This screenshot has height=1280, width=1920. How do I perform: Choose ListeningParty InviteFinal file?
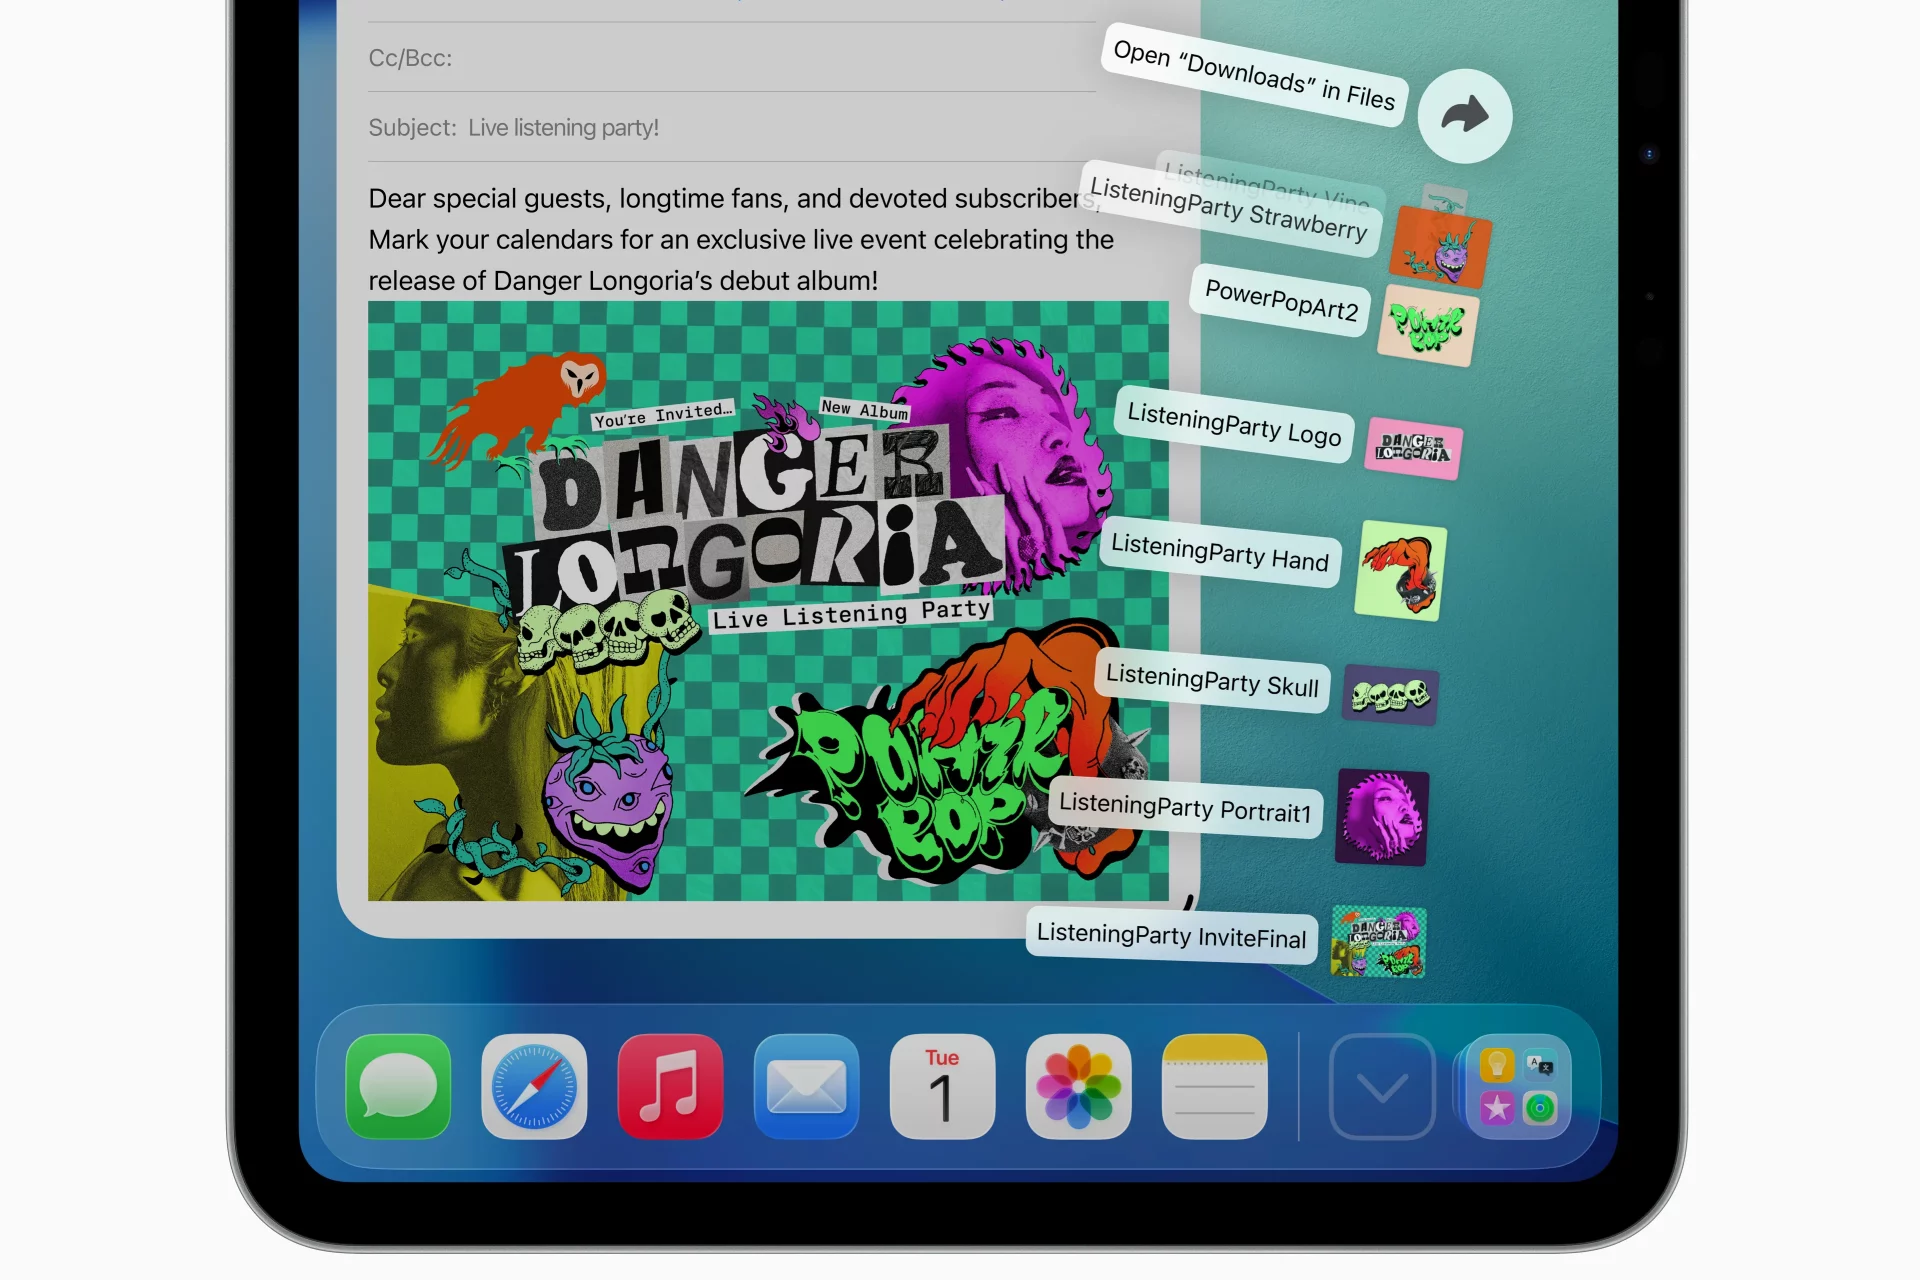(1171, 936)
